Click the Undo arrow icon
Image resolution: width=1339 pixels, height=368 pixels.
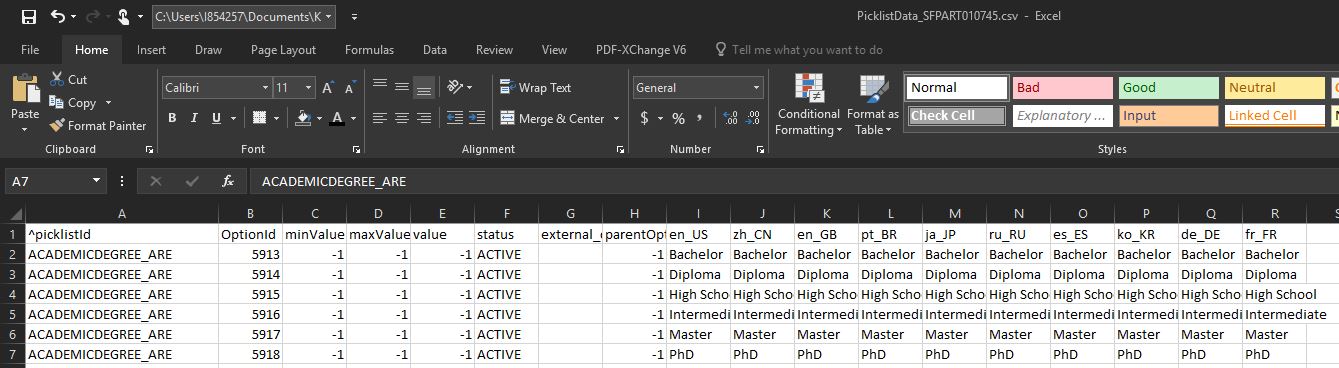click(58, 17)
